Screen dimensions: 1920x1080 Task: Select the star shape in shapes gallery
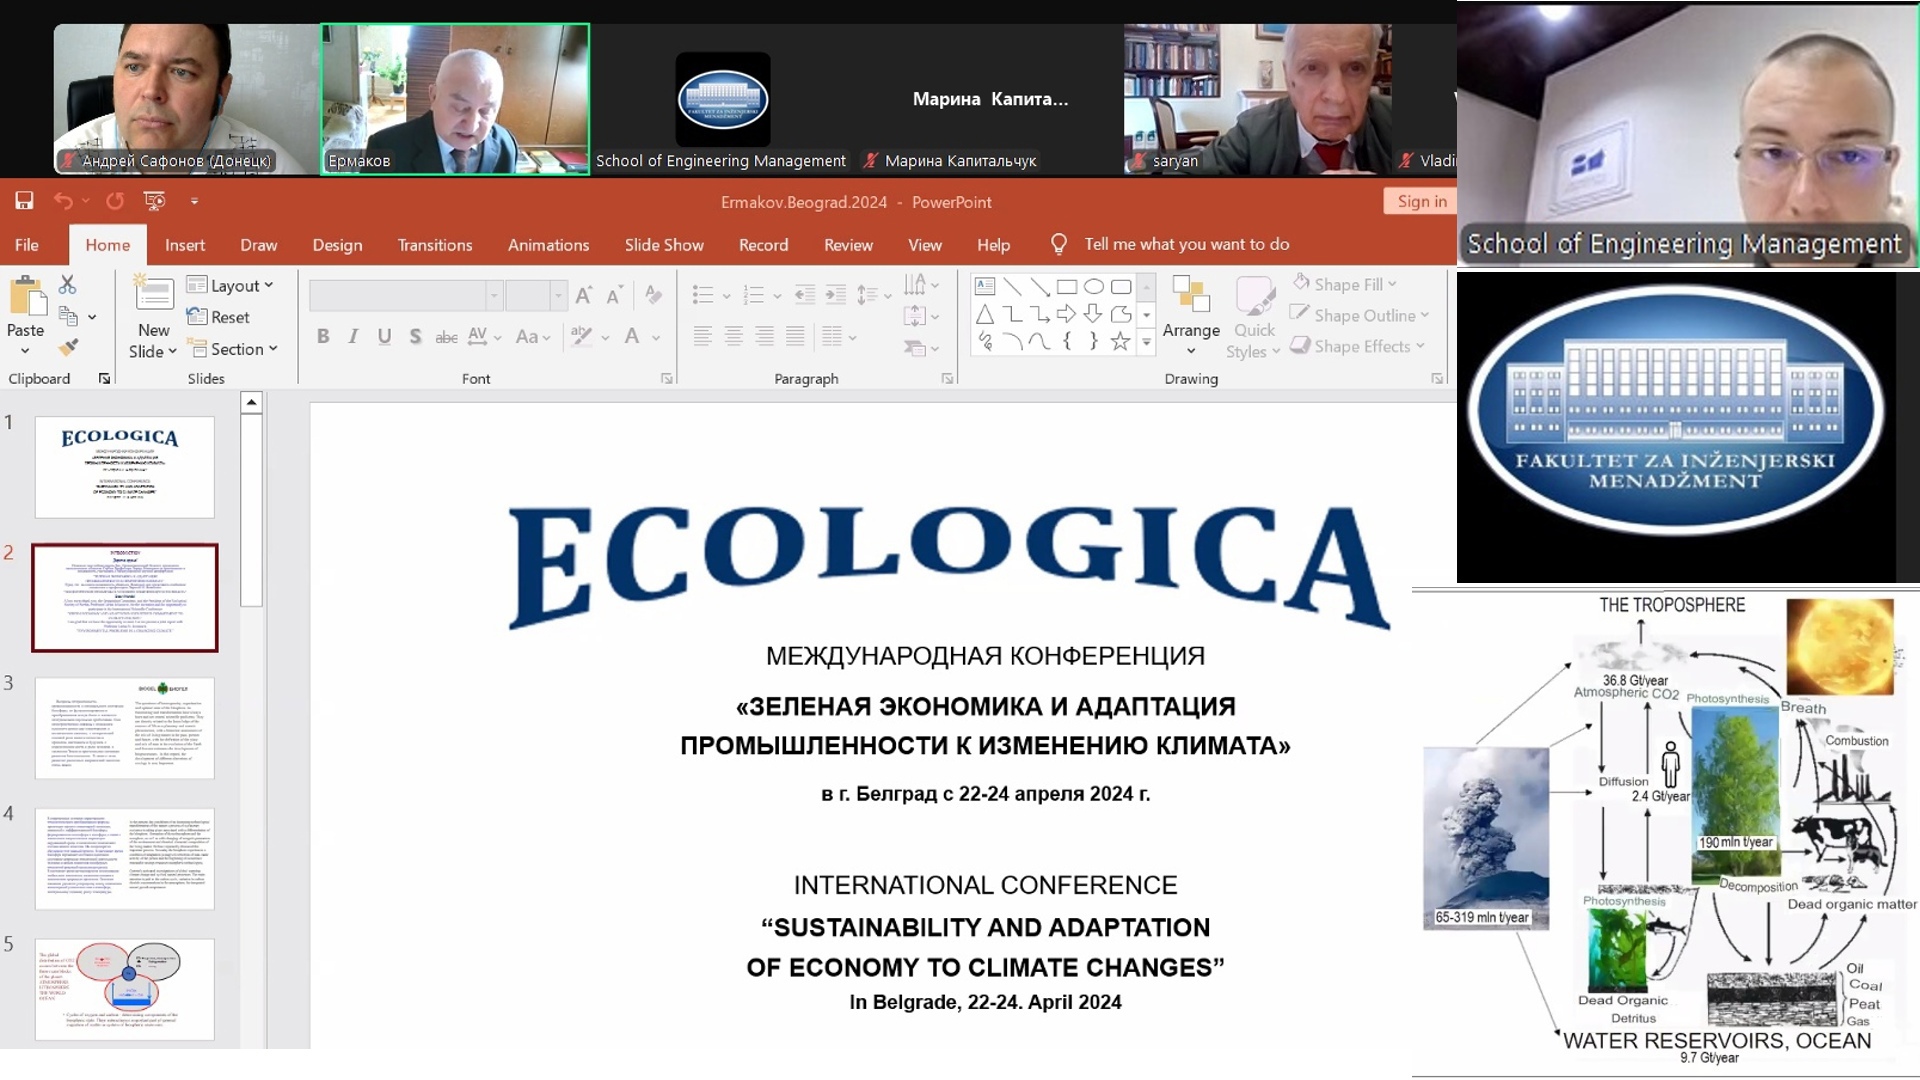(x=1120, y=342)
